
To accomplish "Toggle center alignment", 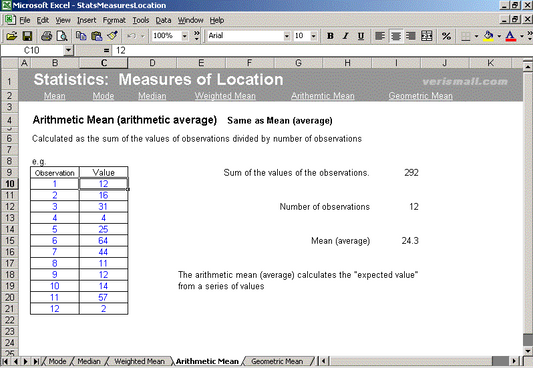I will pos(396,36).
